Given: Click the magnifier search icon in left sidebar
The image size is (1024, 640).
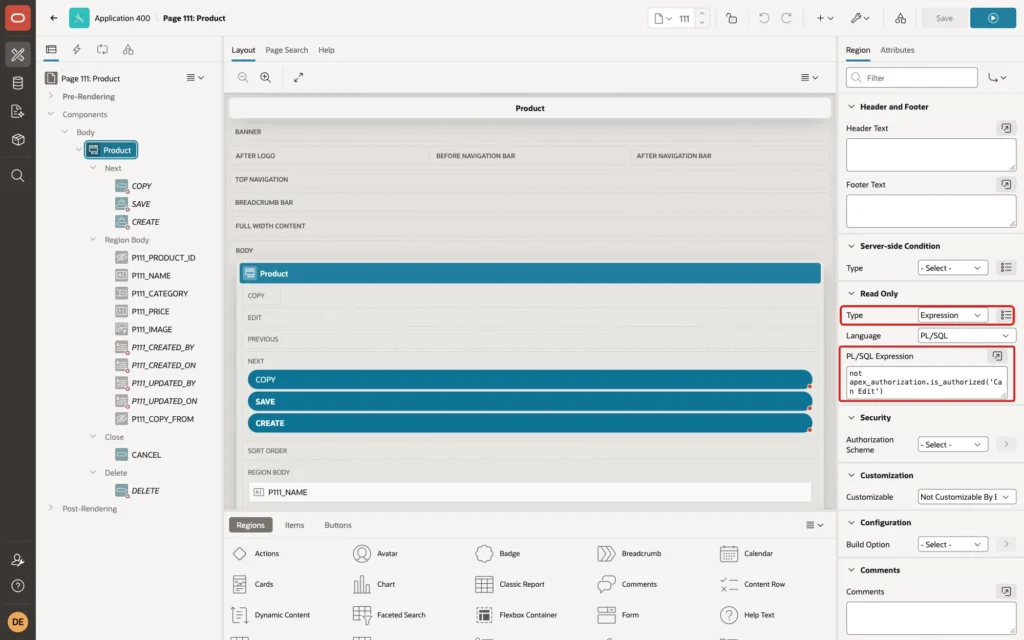Looking at the screenshot, I should tap(18, 176).
